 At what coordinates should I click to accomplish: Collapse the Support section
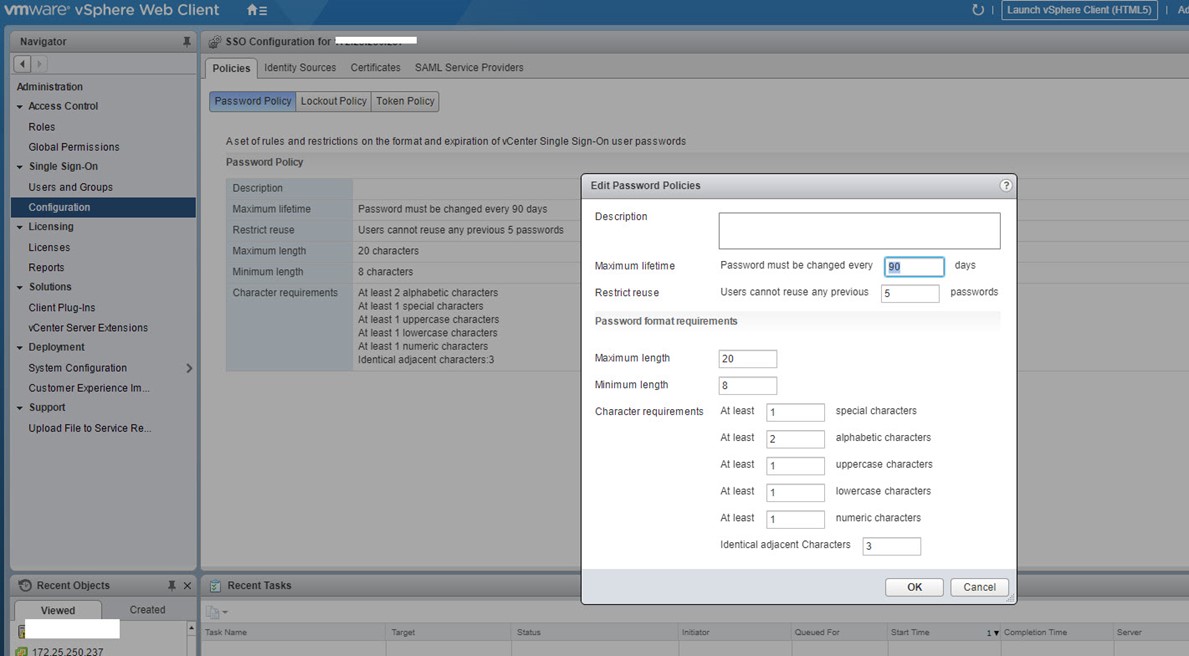pyautogui.click(x=20, y=408)
